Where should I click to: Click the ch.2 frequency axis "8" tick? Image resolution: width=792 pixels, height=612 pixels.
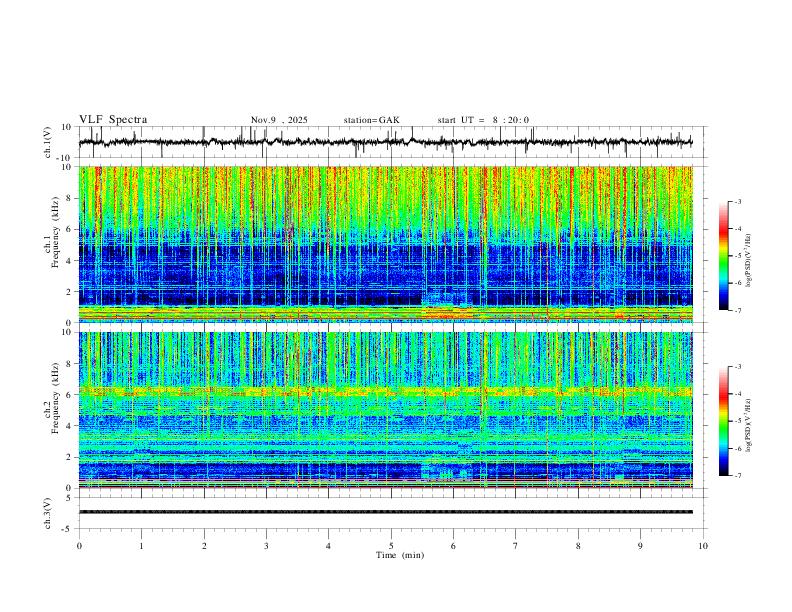[x=70, y=364]
